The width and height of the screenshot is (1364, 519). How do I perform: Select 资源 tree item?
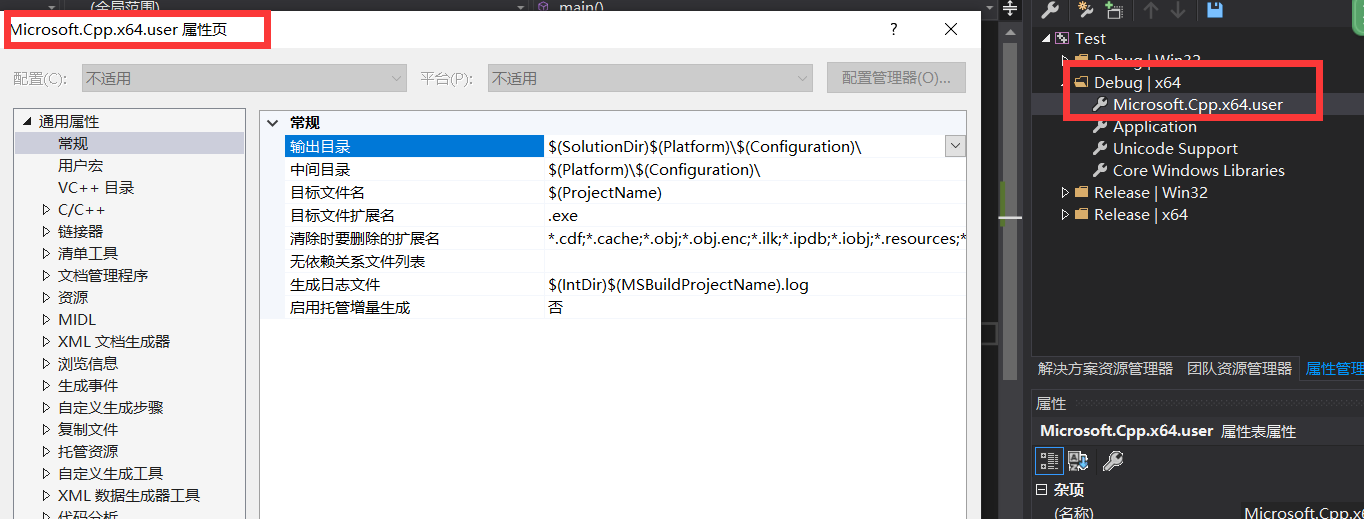[73, 298]
